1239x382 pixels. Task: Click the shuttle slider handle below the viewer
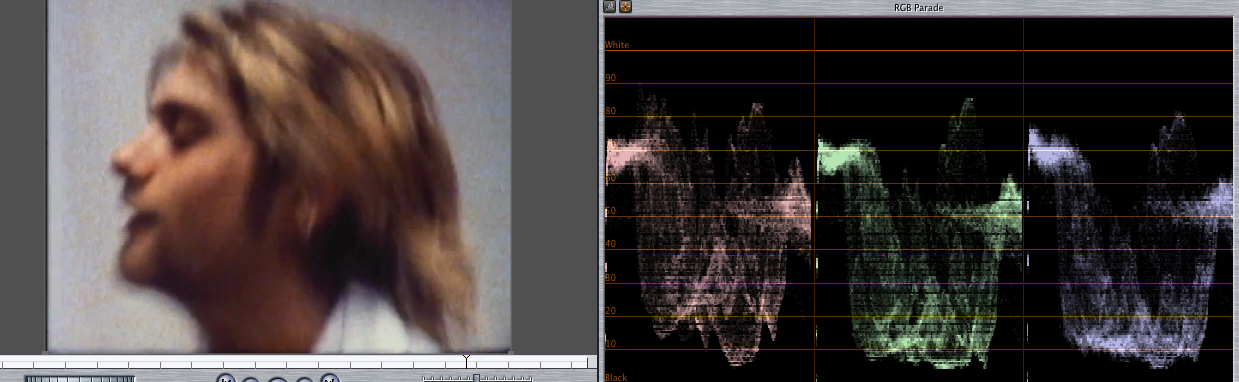point(476,378)
